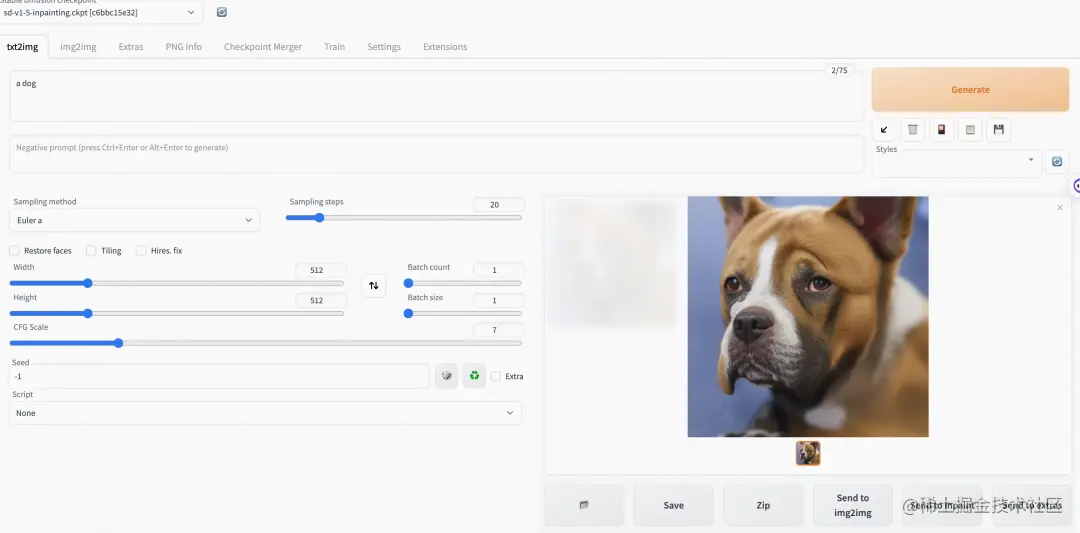Adjust the Height slider
This screenshot has width=1080, height=533.
(x=176, y=313)
